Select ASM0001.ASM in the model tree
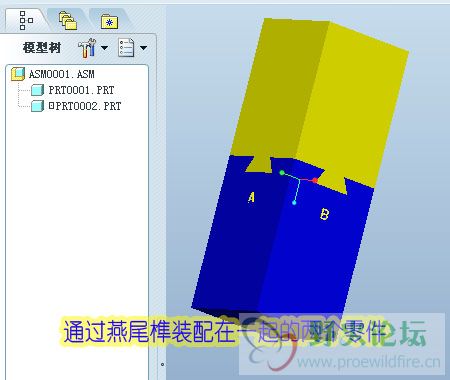Image resolution: width=450 pixels, height=380 pixels. pyautogui.click(x=62, y=74)
